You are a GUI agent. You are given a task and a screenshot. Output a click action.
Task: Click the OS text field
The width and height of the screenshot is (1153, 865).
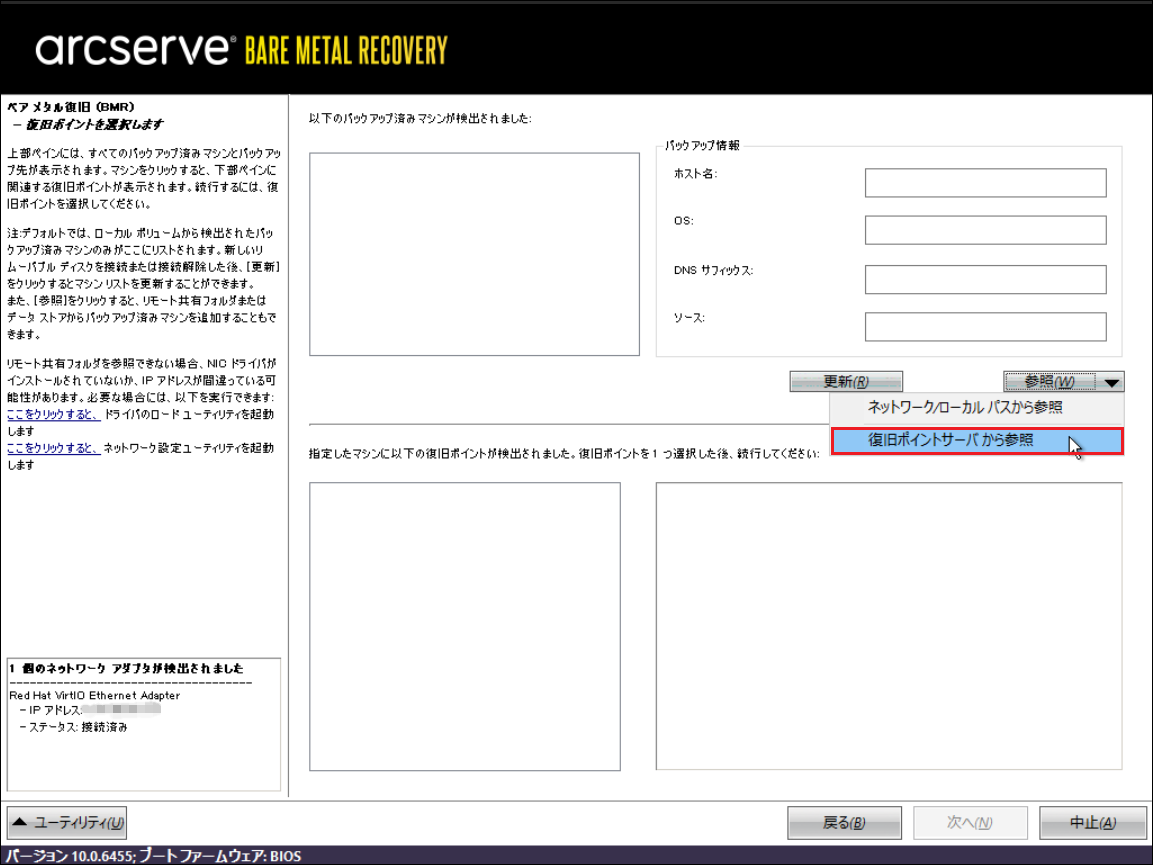[x=984, y=230]
